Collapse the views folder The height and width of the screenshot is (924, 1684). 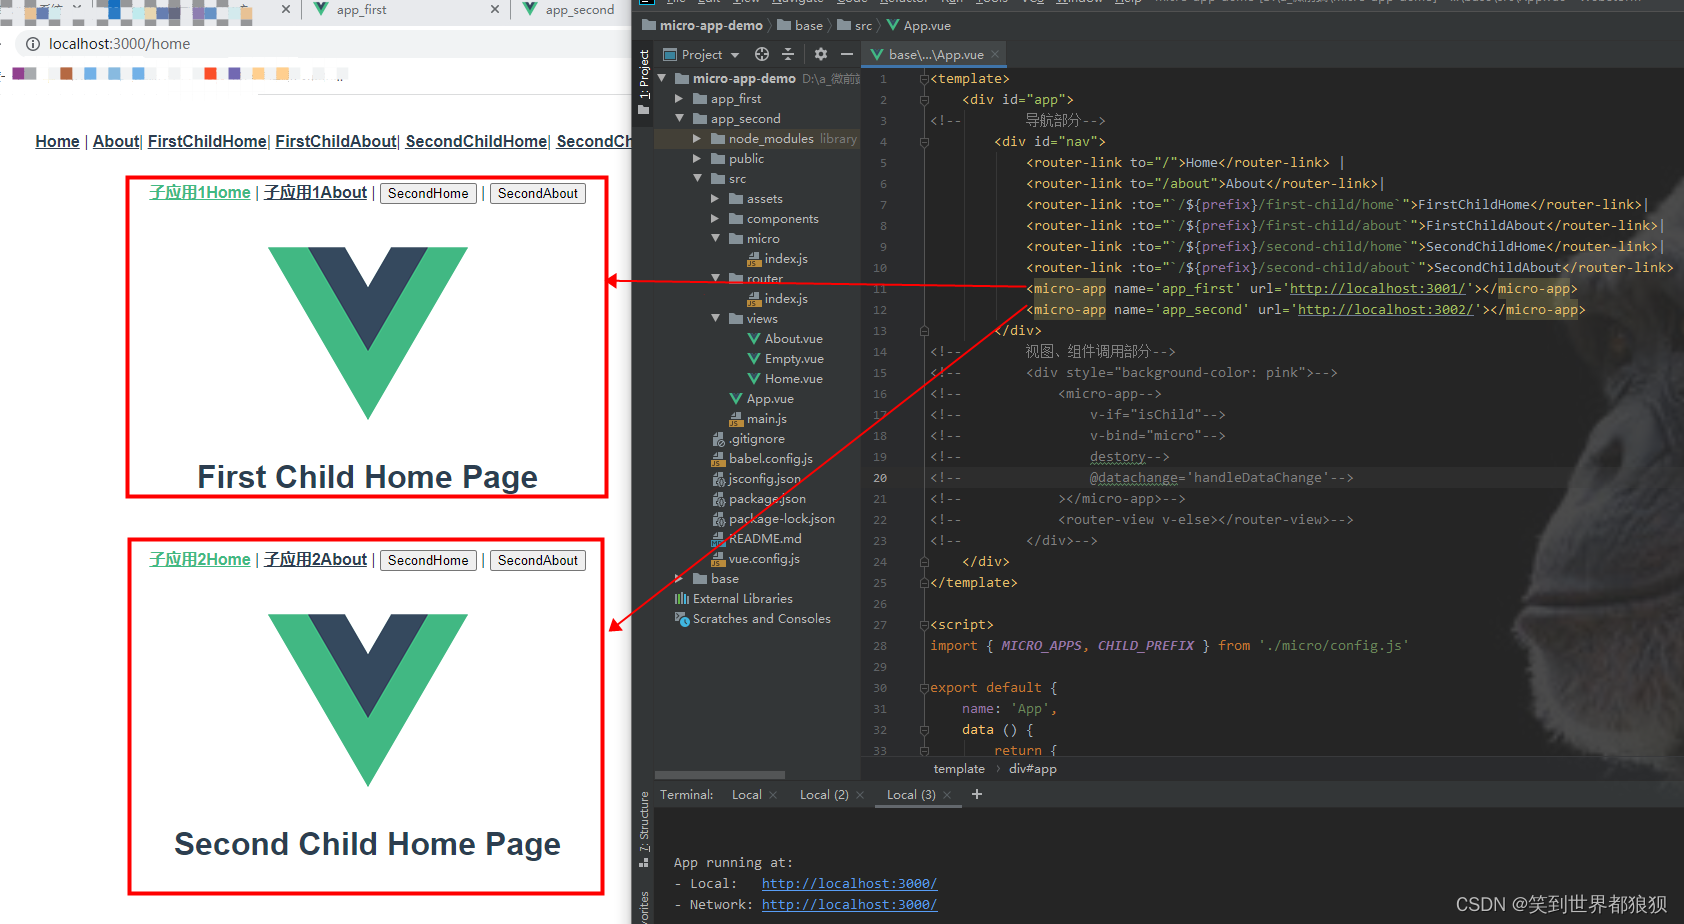click(716, 318)
